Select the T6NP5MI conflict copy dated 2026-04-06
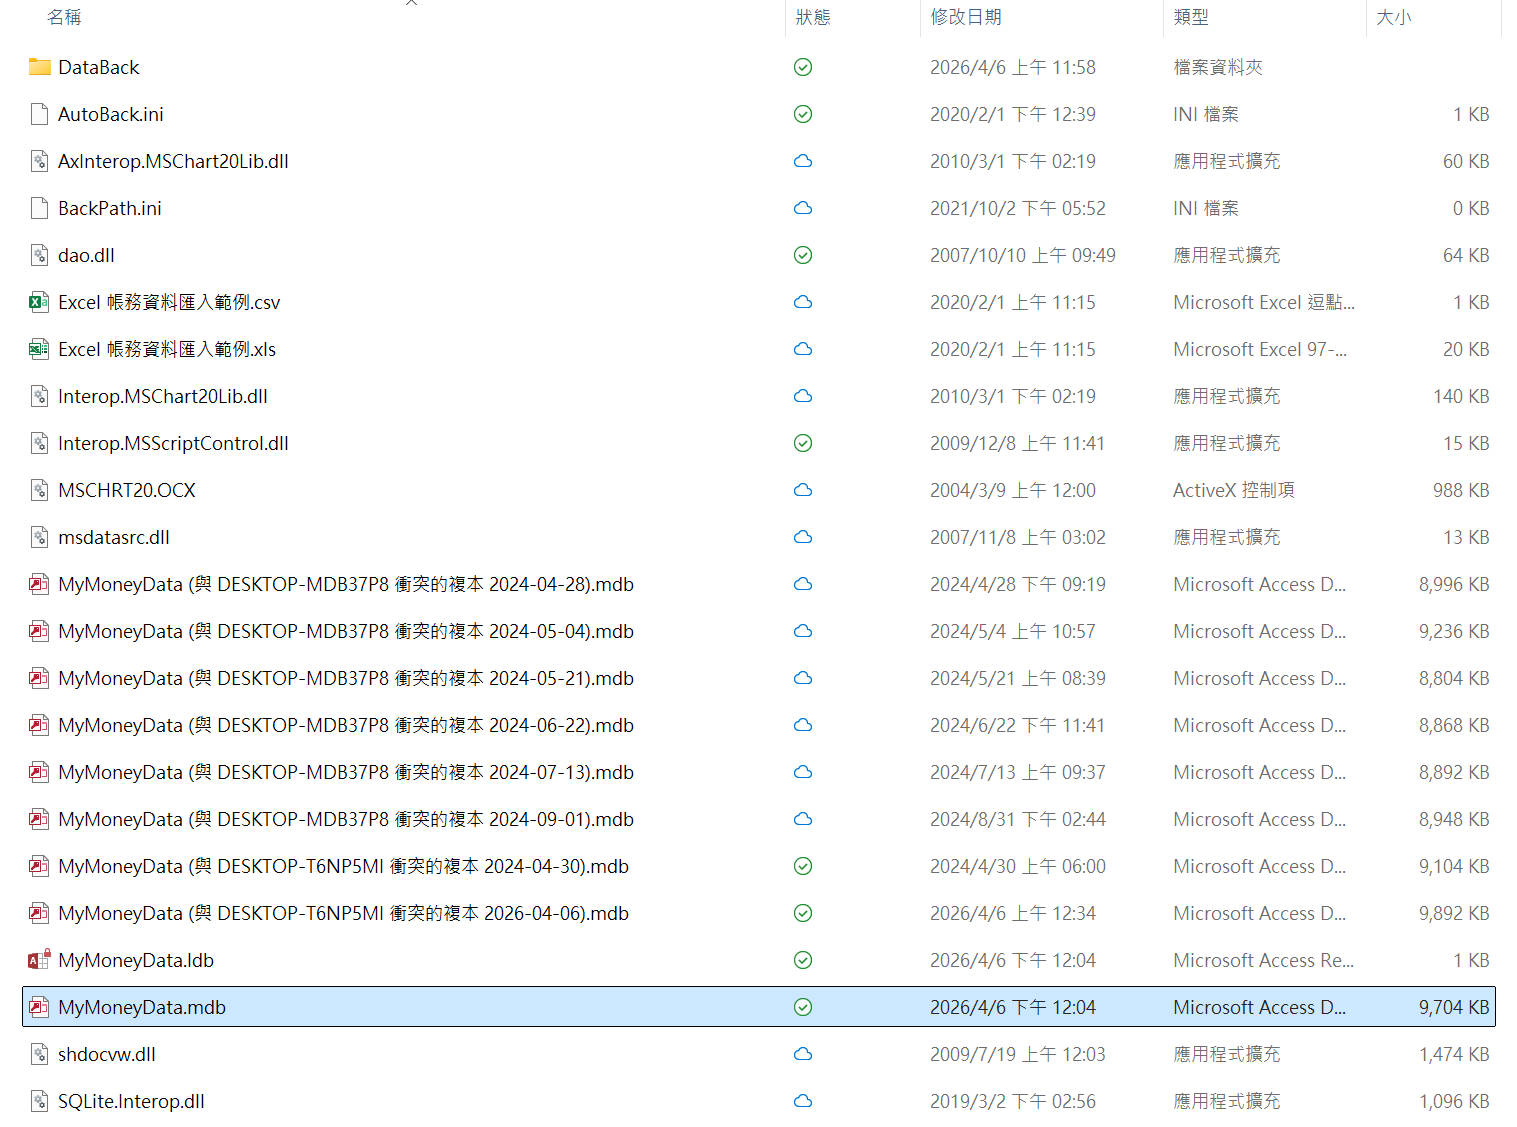The image size is (1517, 1127). point(343,913)
